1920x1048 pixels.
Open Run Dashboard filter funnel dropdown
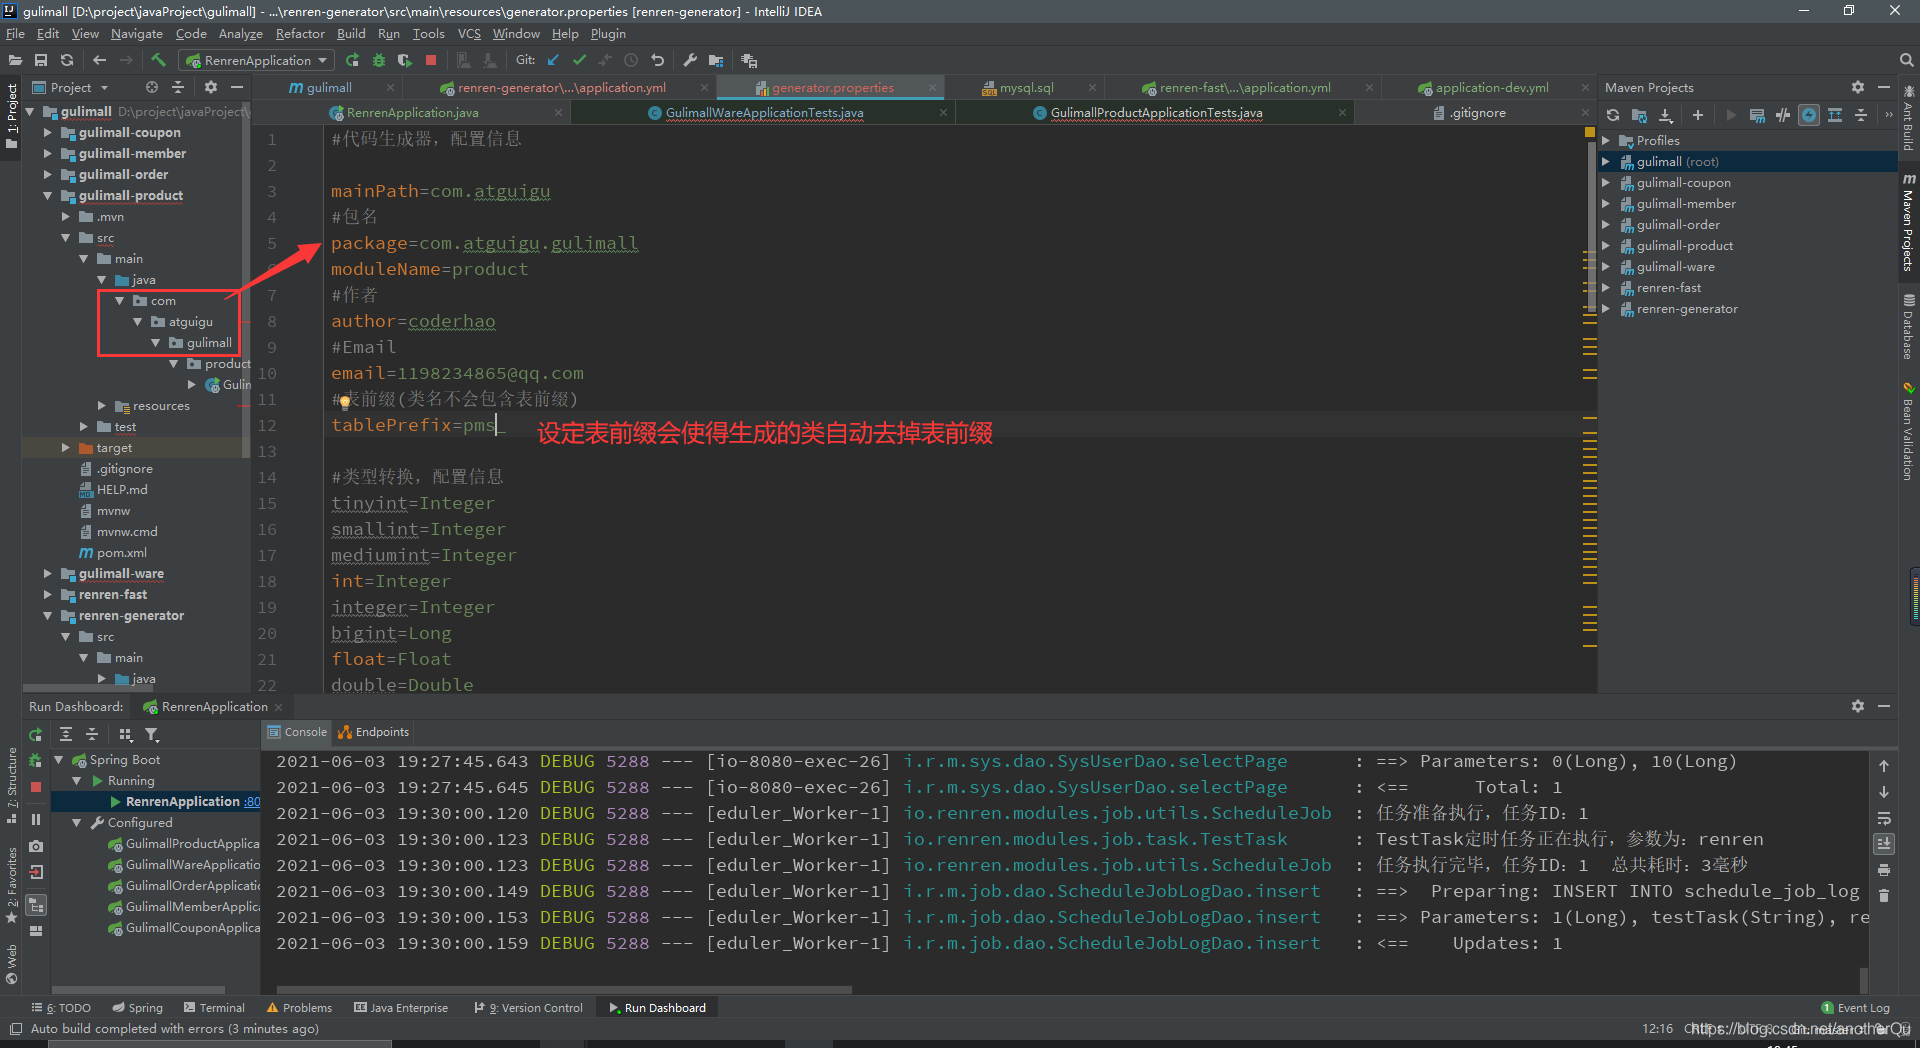152,734
